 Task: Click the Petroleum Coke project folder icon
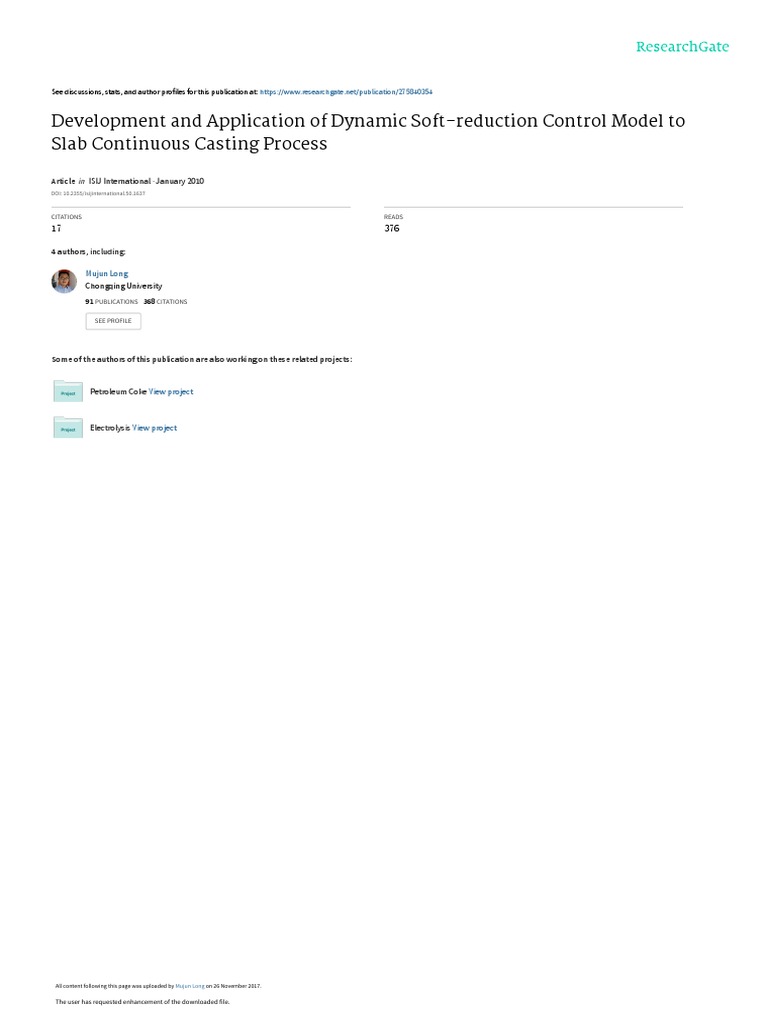(68, 392)
